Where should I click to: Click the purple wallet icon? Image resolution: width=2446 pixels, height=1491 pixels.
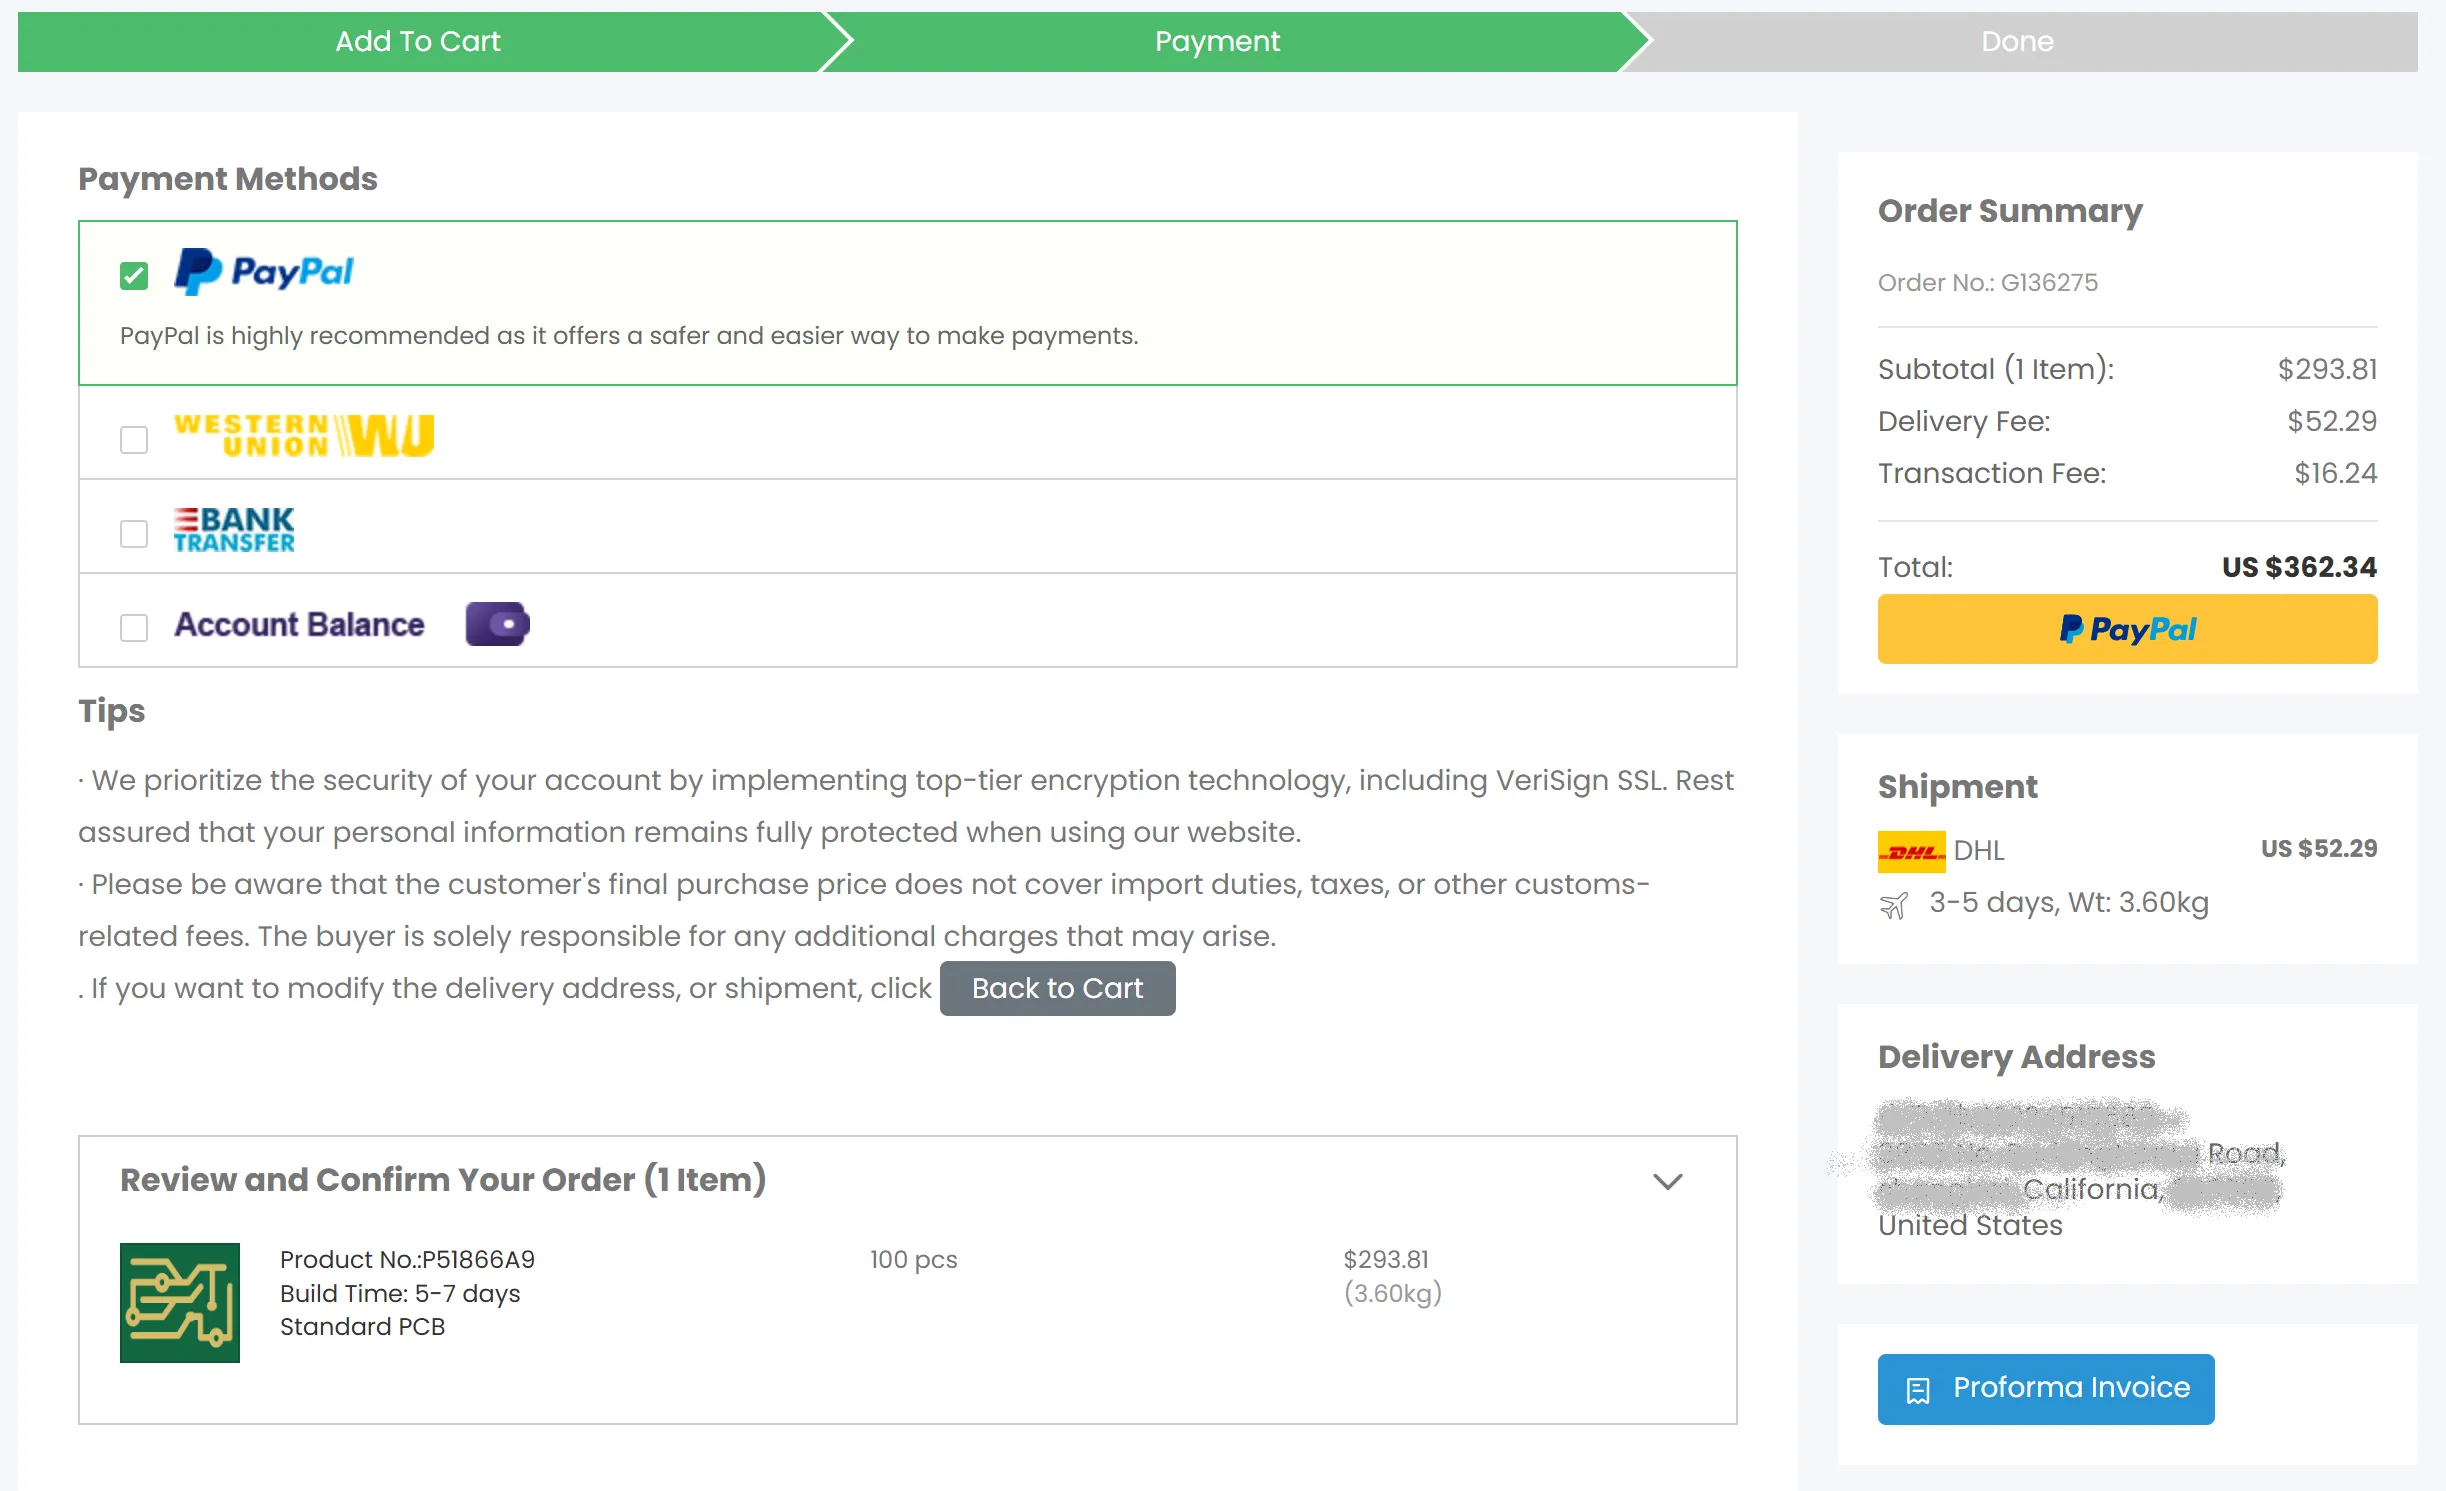pyautogui.click(x=497, y=624)
